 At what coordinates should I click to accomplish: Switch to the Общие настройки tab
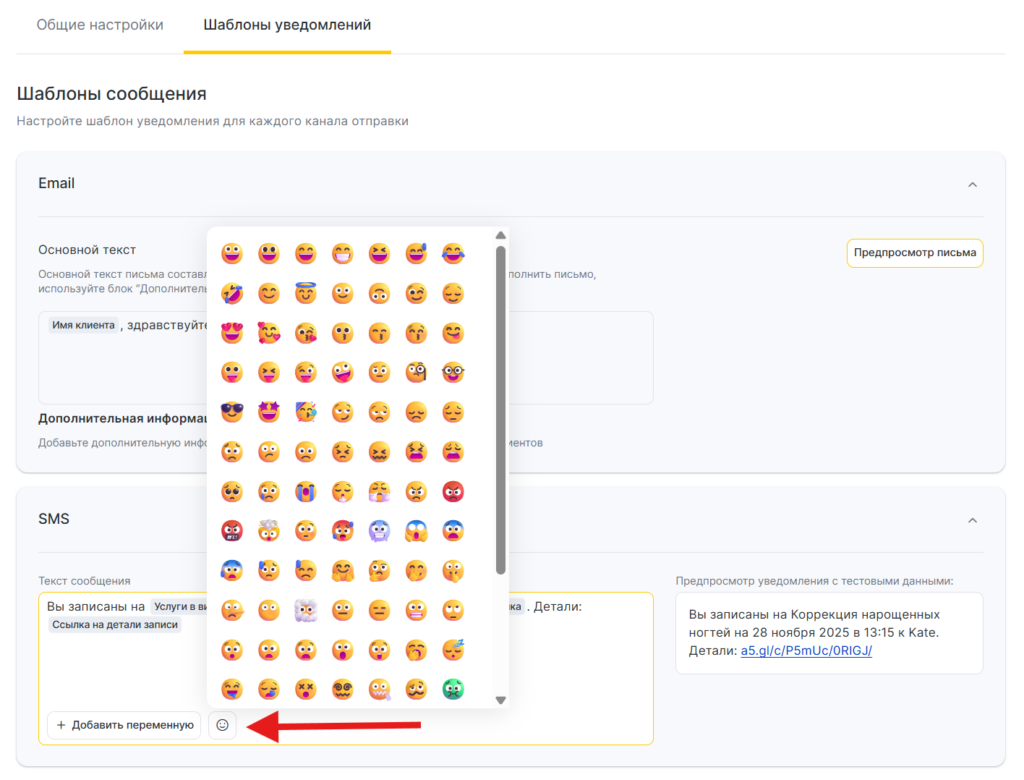click(100, 25)
